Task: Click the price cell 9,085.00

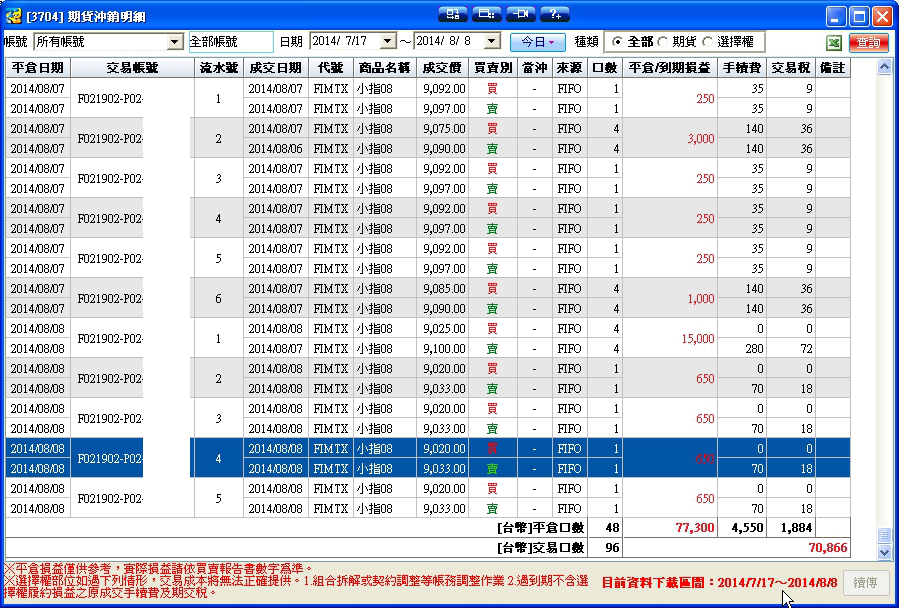Action: click(442, 289)
